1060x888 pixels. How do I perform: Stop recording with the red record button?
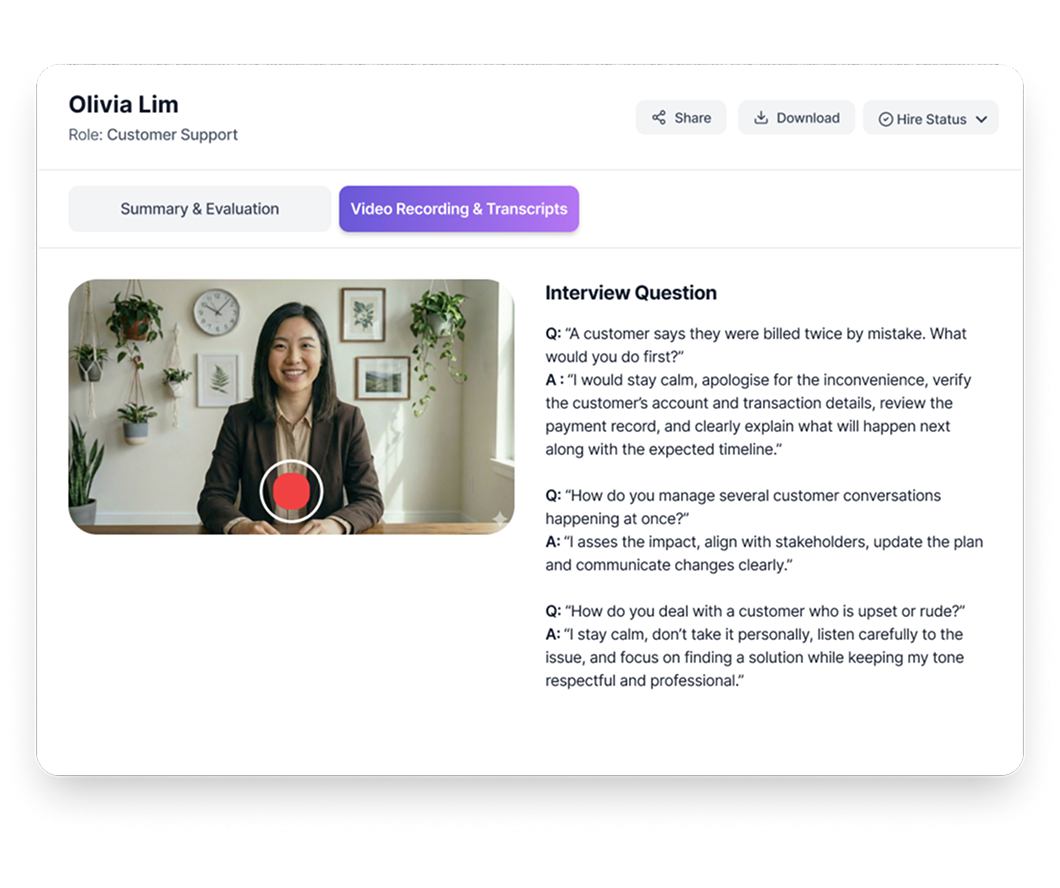coord(291,491)
